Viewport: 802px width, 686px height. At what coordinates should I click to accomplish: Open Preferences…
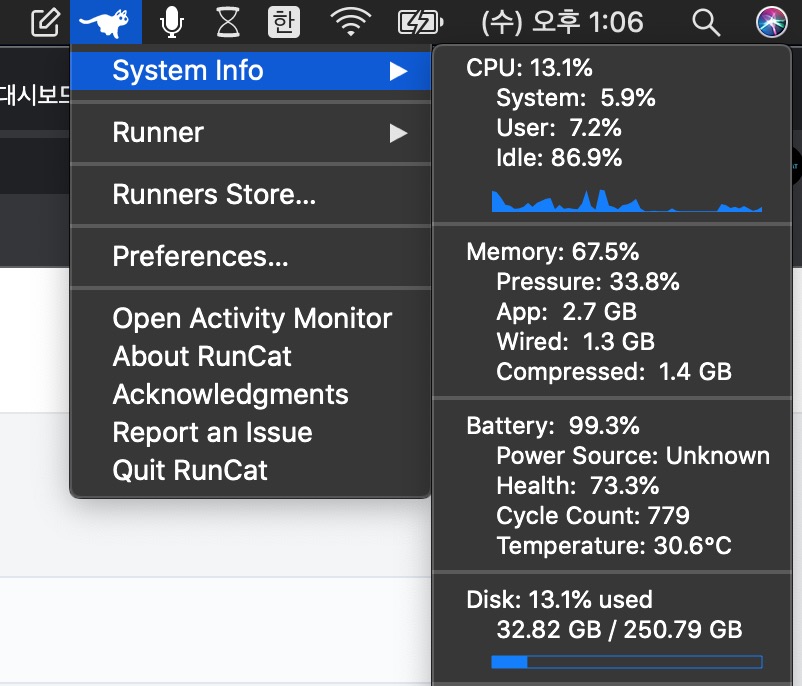[x=251, y=256]
